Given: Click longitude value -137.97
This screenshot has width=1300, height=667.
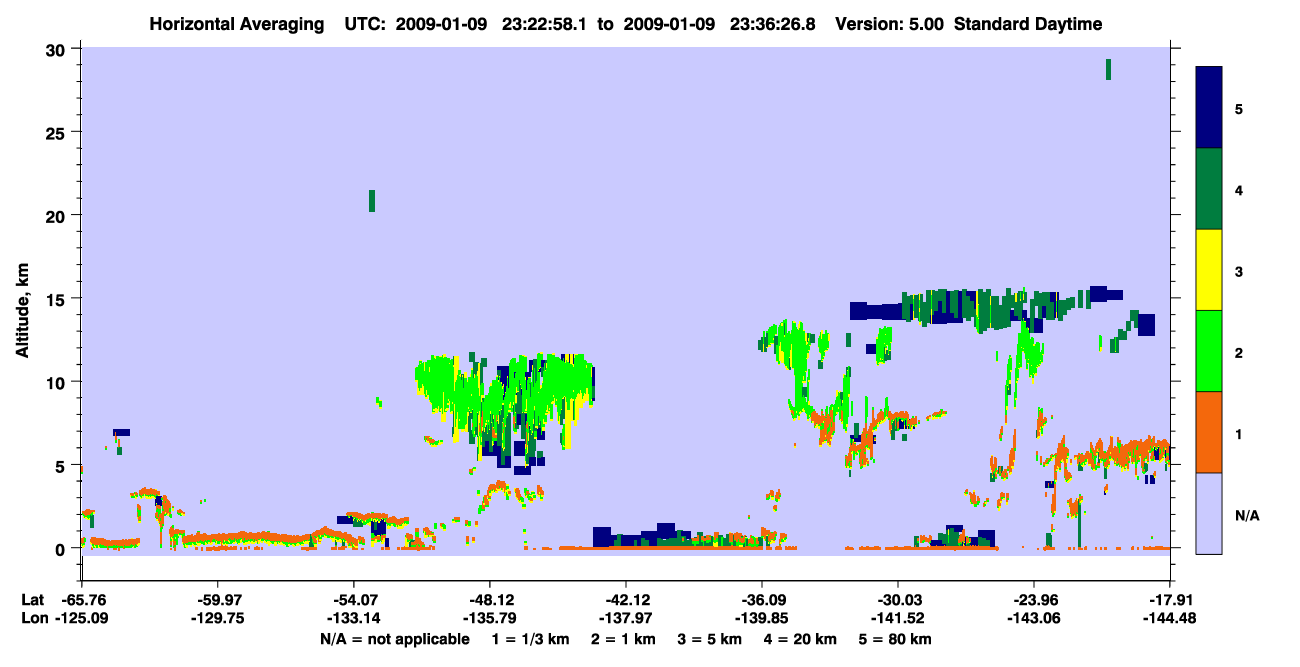Looking at the screenshot, I should pos(626,618).
